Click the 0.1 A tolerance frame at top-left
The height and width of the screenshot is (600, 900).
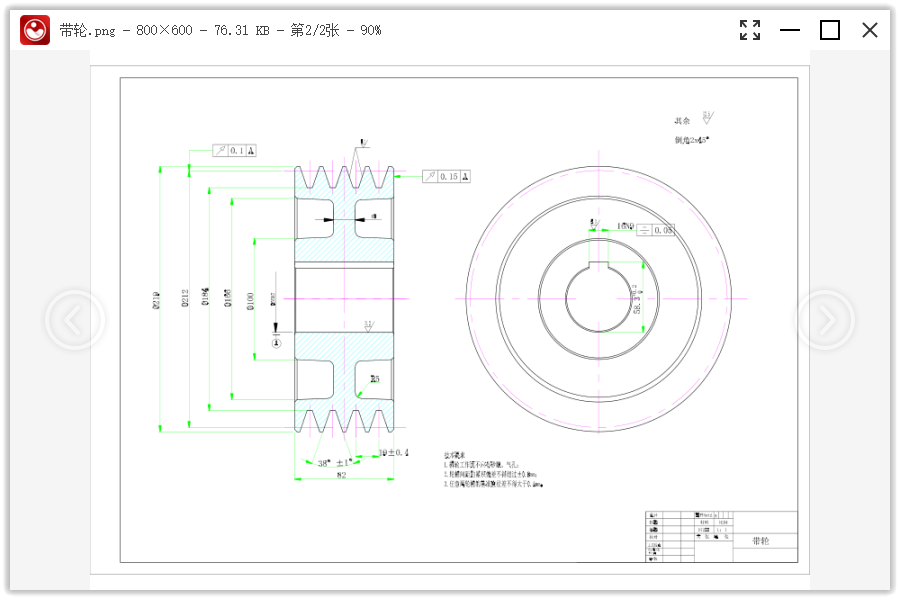click(x=235, y=151)
